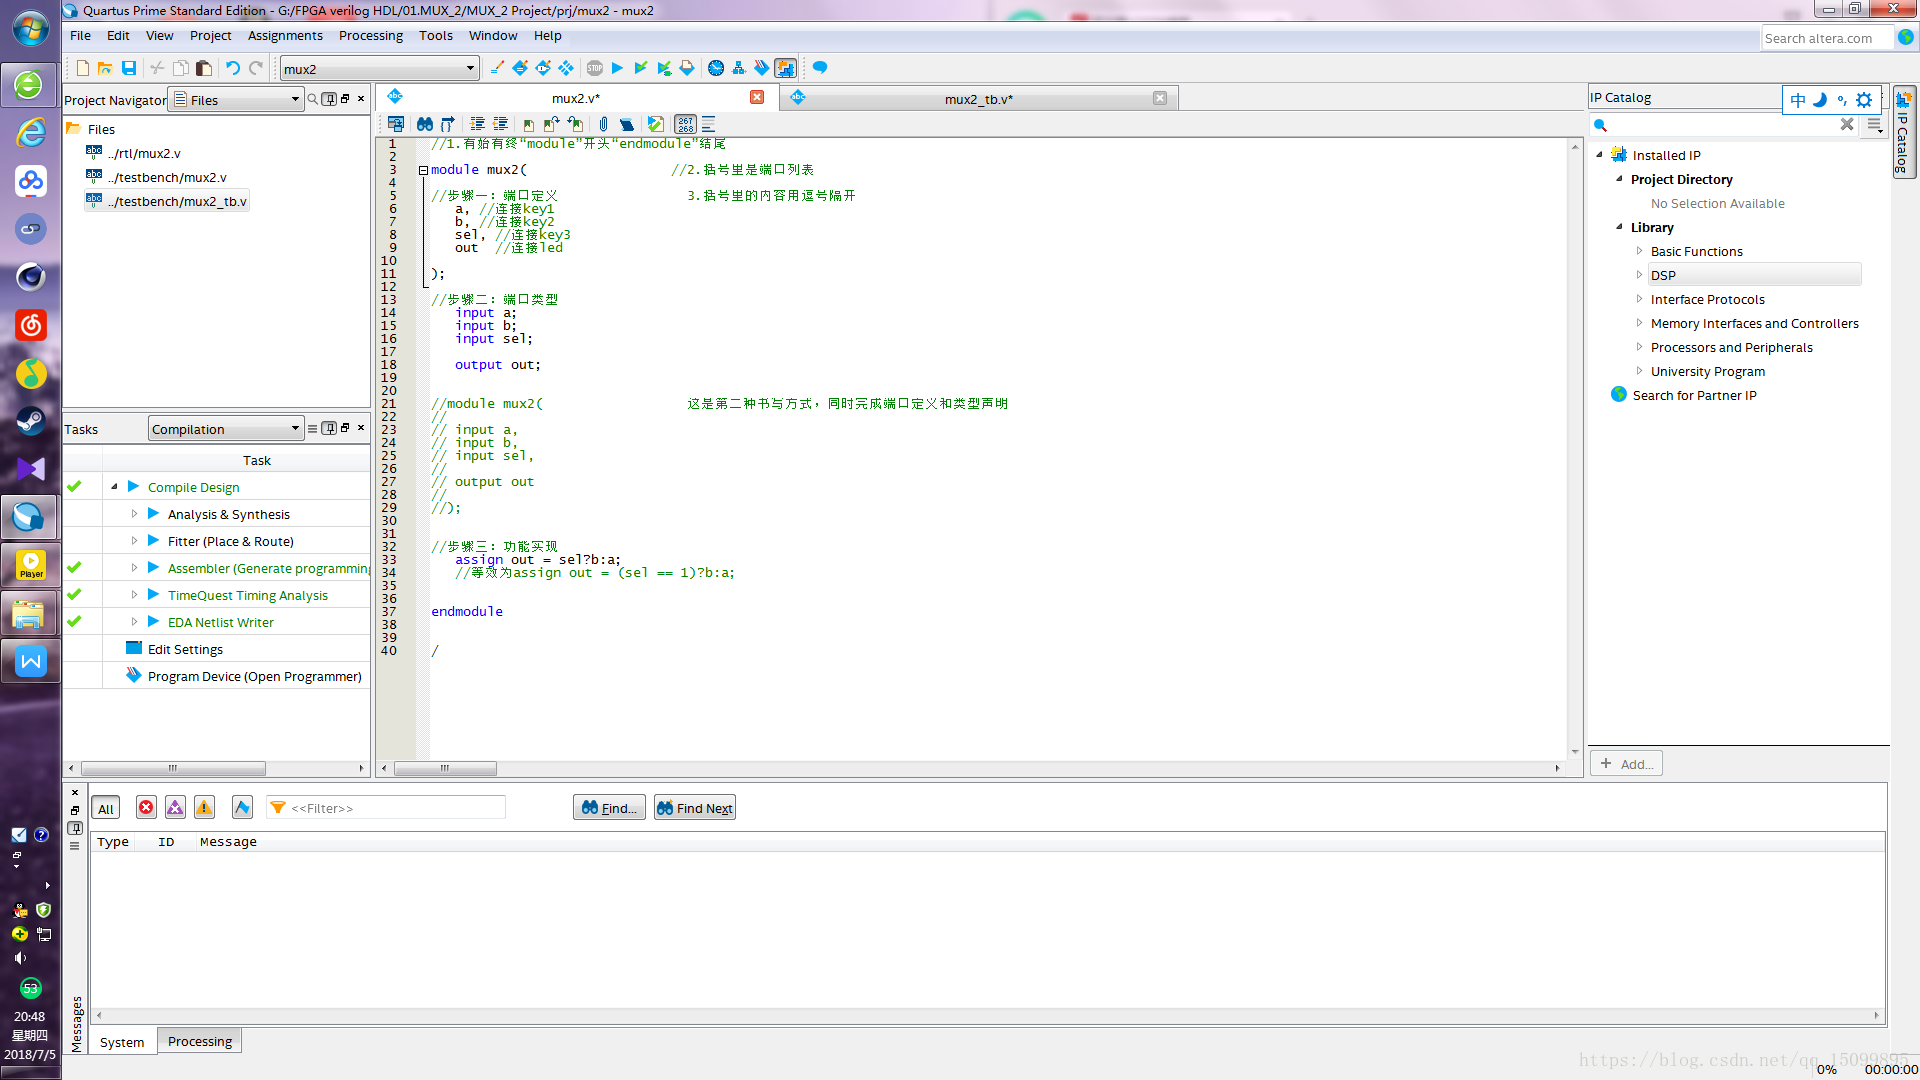This screenshot has width=1920, height=1080.
Task: Switch to the Processing messages tab
Action: point(200,1041)
